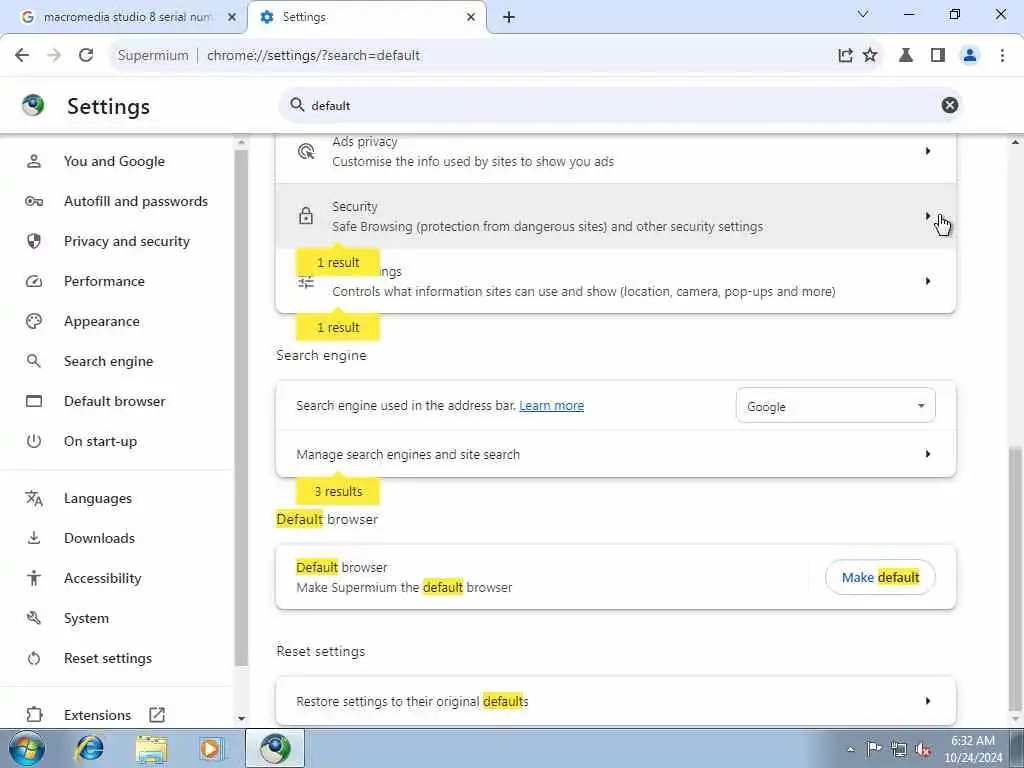This screenshot has height=768, width=1024.
Task: Open the experiments flask icon
Action: pyautogui.click(x=906, y=56)
